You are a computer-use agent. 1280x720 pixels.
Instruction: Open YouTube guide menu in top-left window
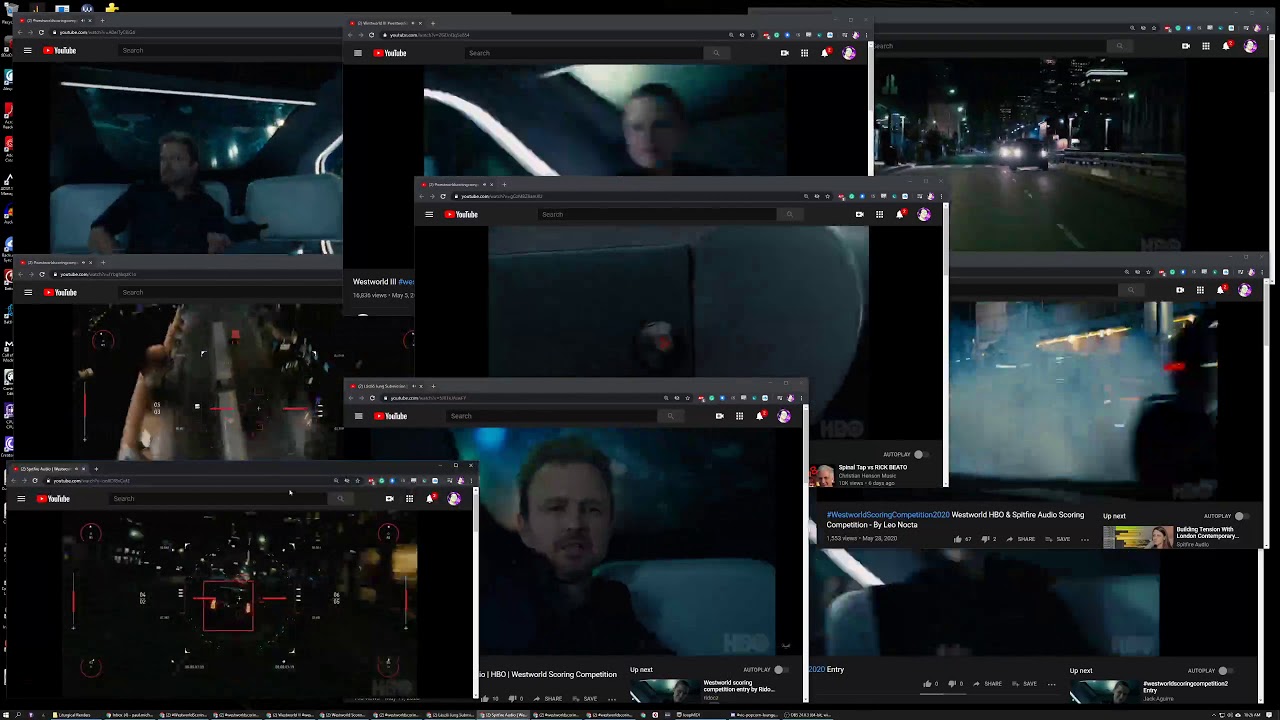pos(27,50)
